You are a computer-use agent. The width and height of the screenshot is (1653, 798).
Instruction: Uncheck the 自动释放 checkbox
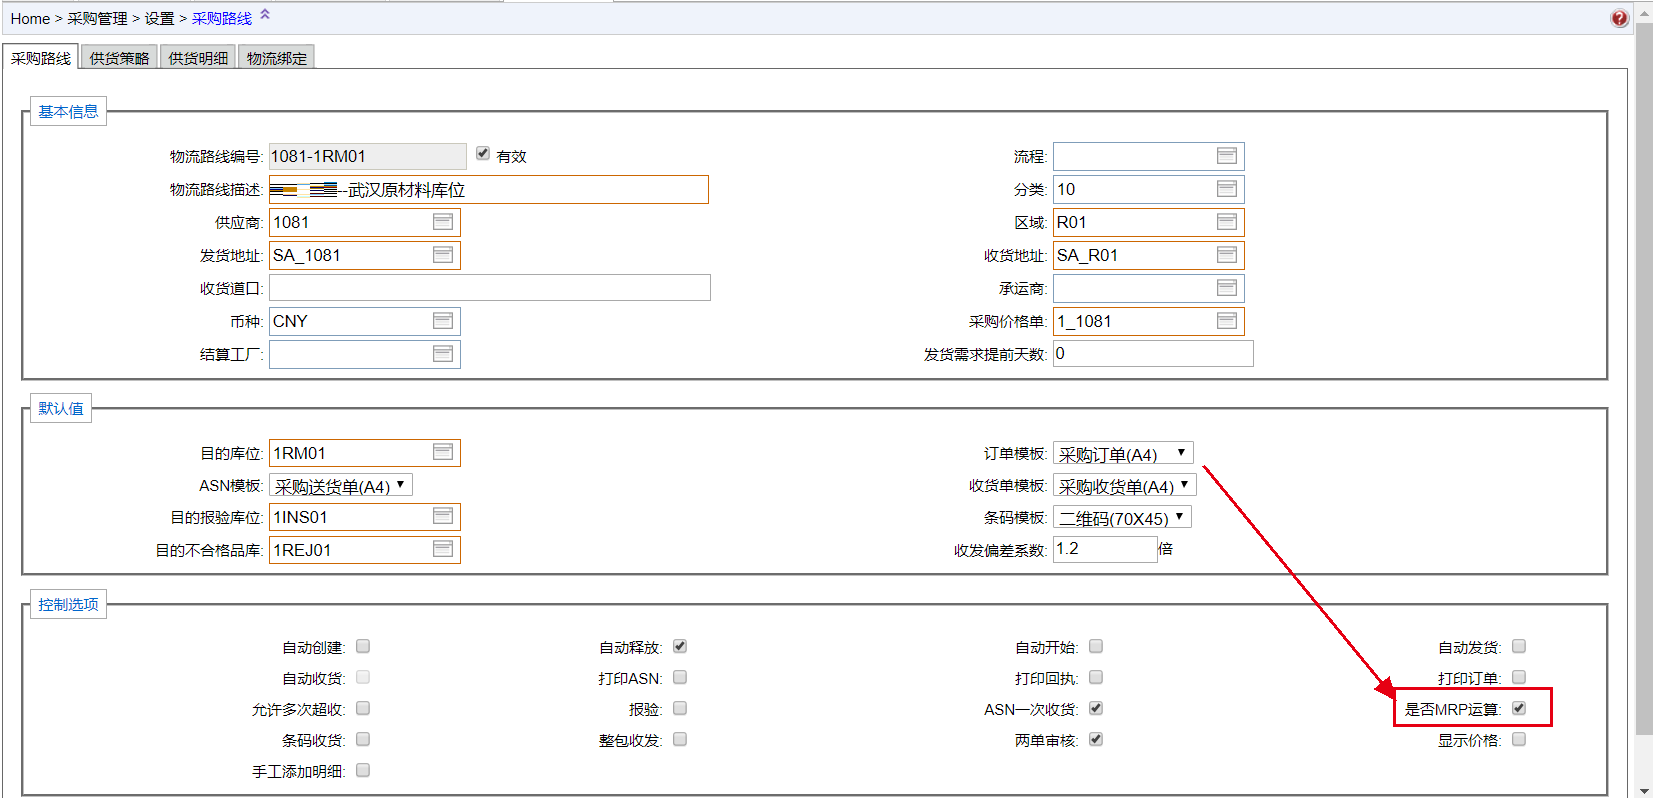click(x=680, y=646)
